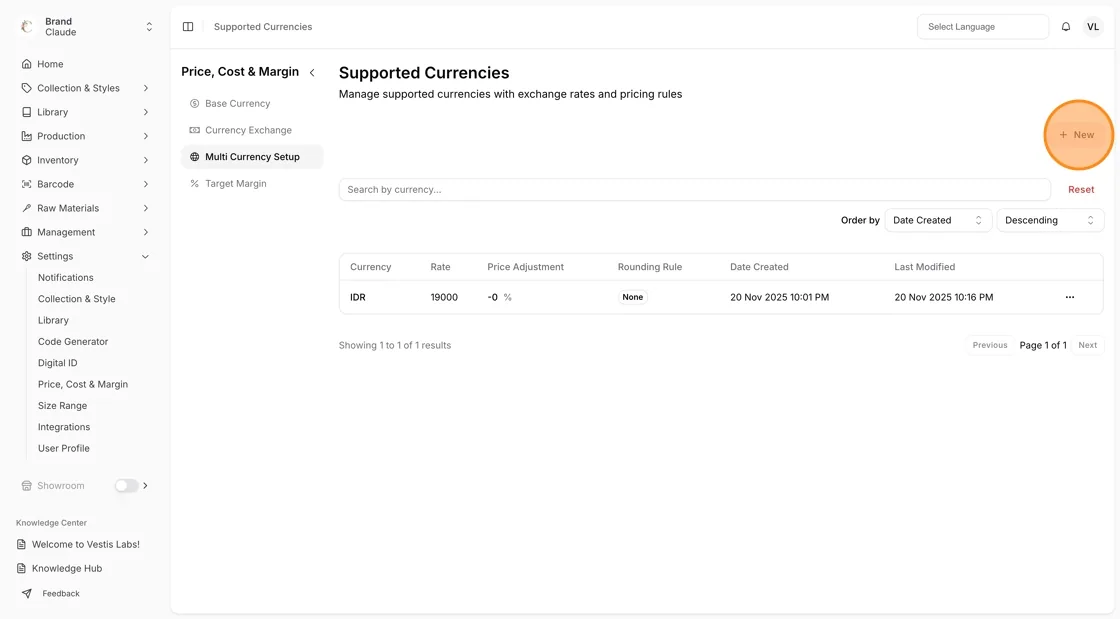Expand the Showroom chevron
This screenshot has width=1120, height=619.
point(146,485)
